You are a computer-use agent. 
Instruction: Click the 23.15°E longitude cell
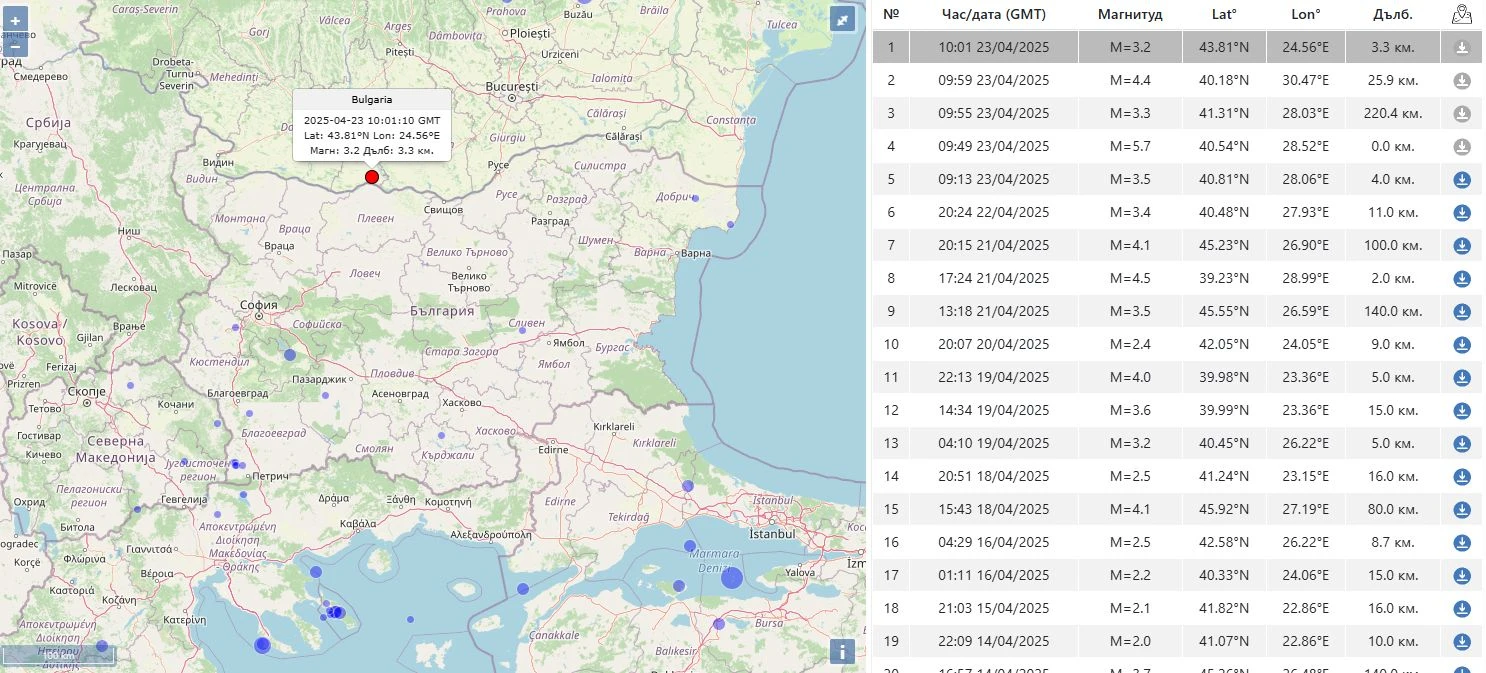pyautogui.click(x=1305, y=476)
